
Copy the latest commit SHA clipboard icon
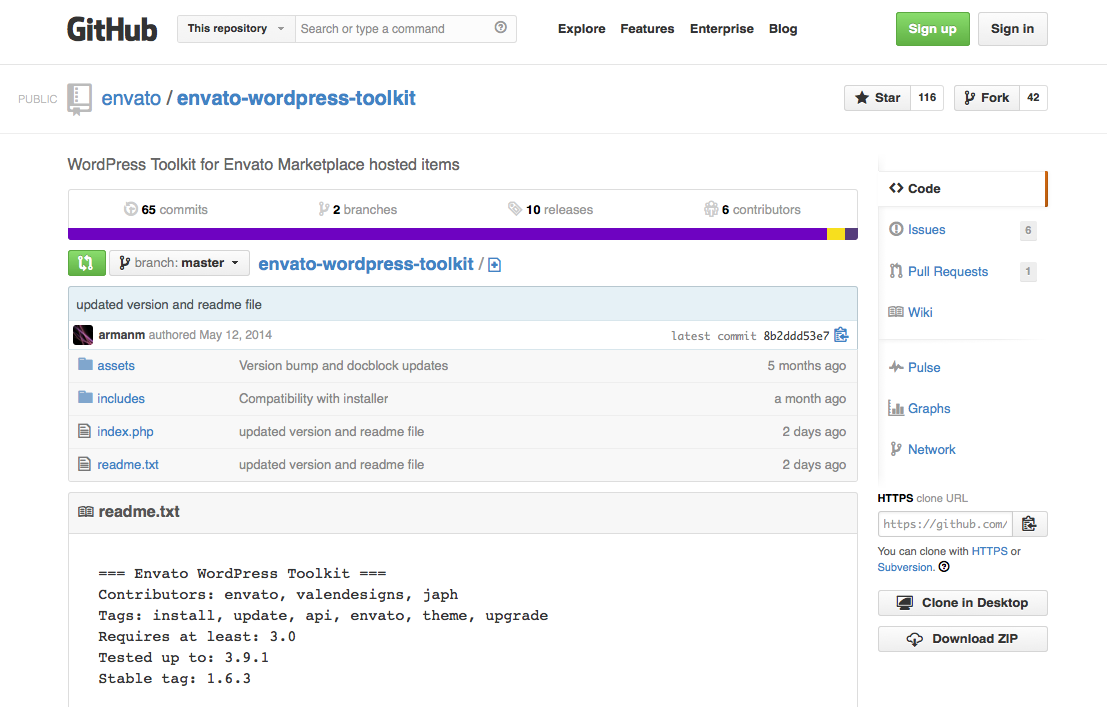pos(841,335)
